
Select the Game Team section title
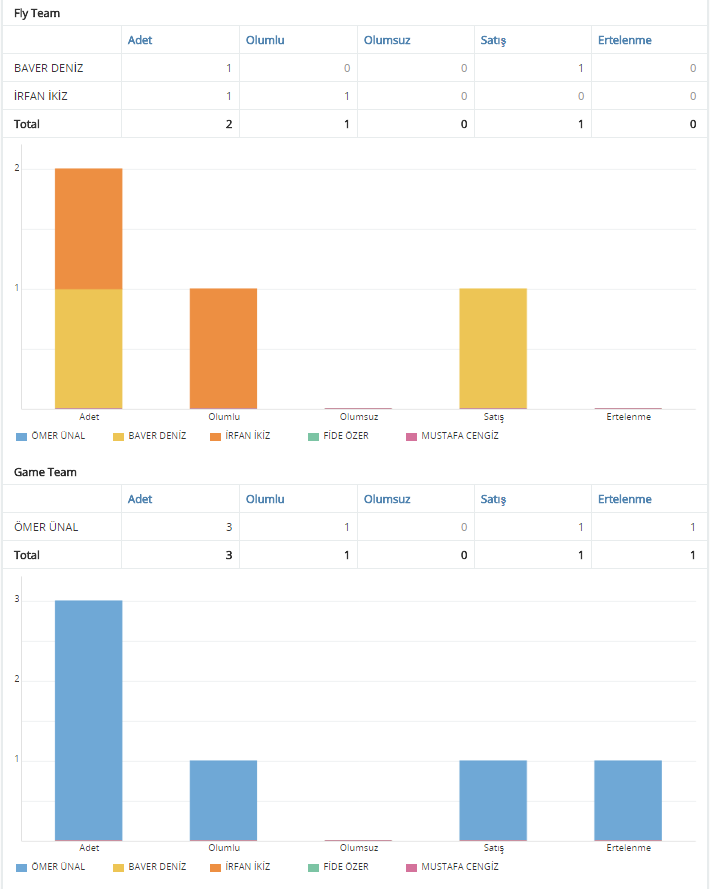(45, 472)
